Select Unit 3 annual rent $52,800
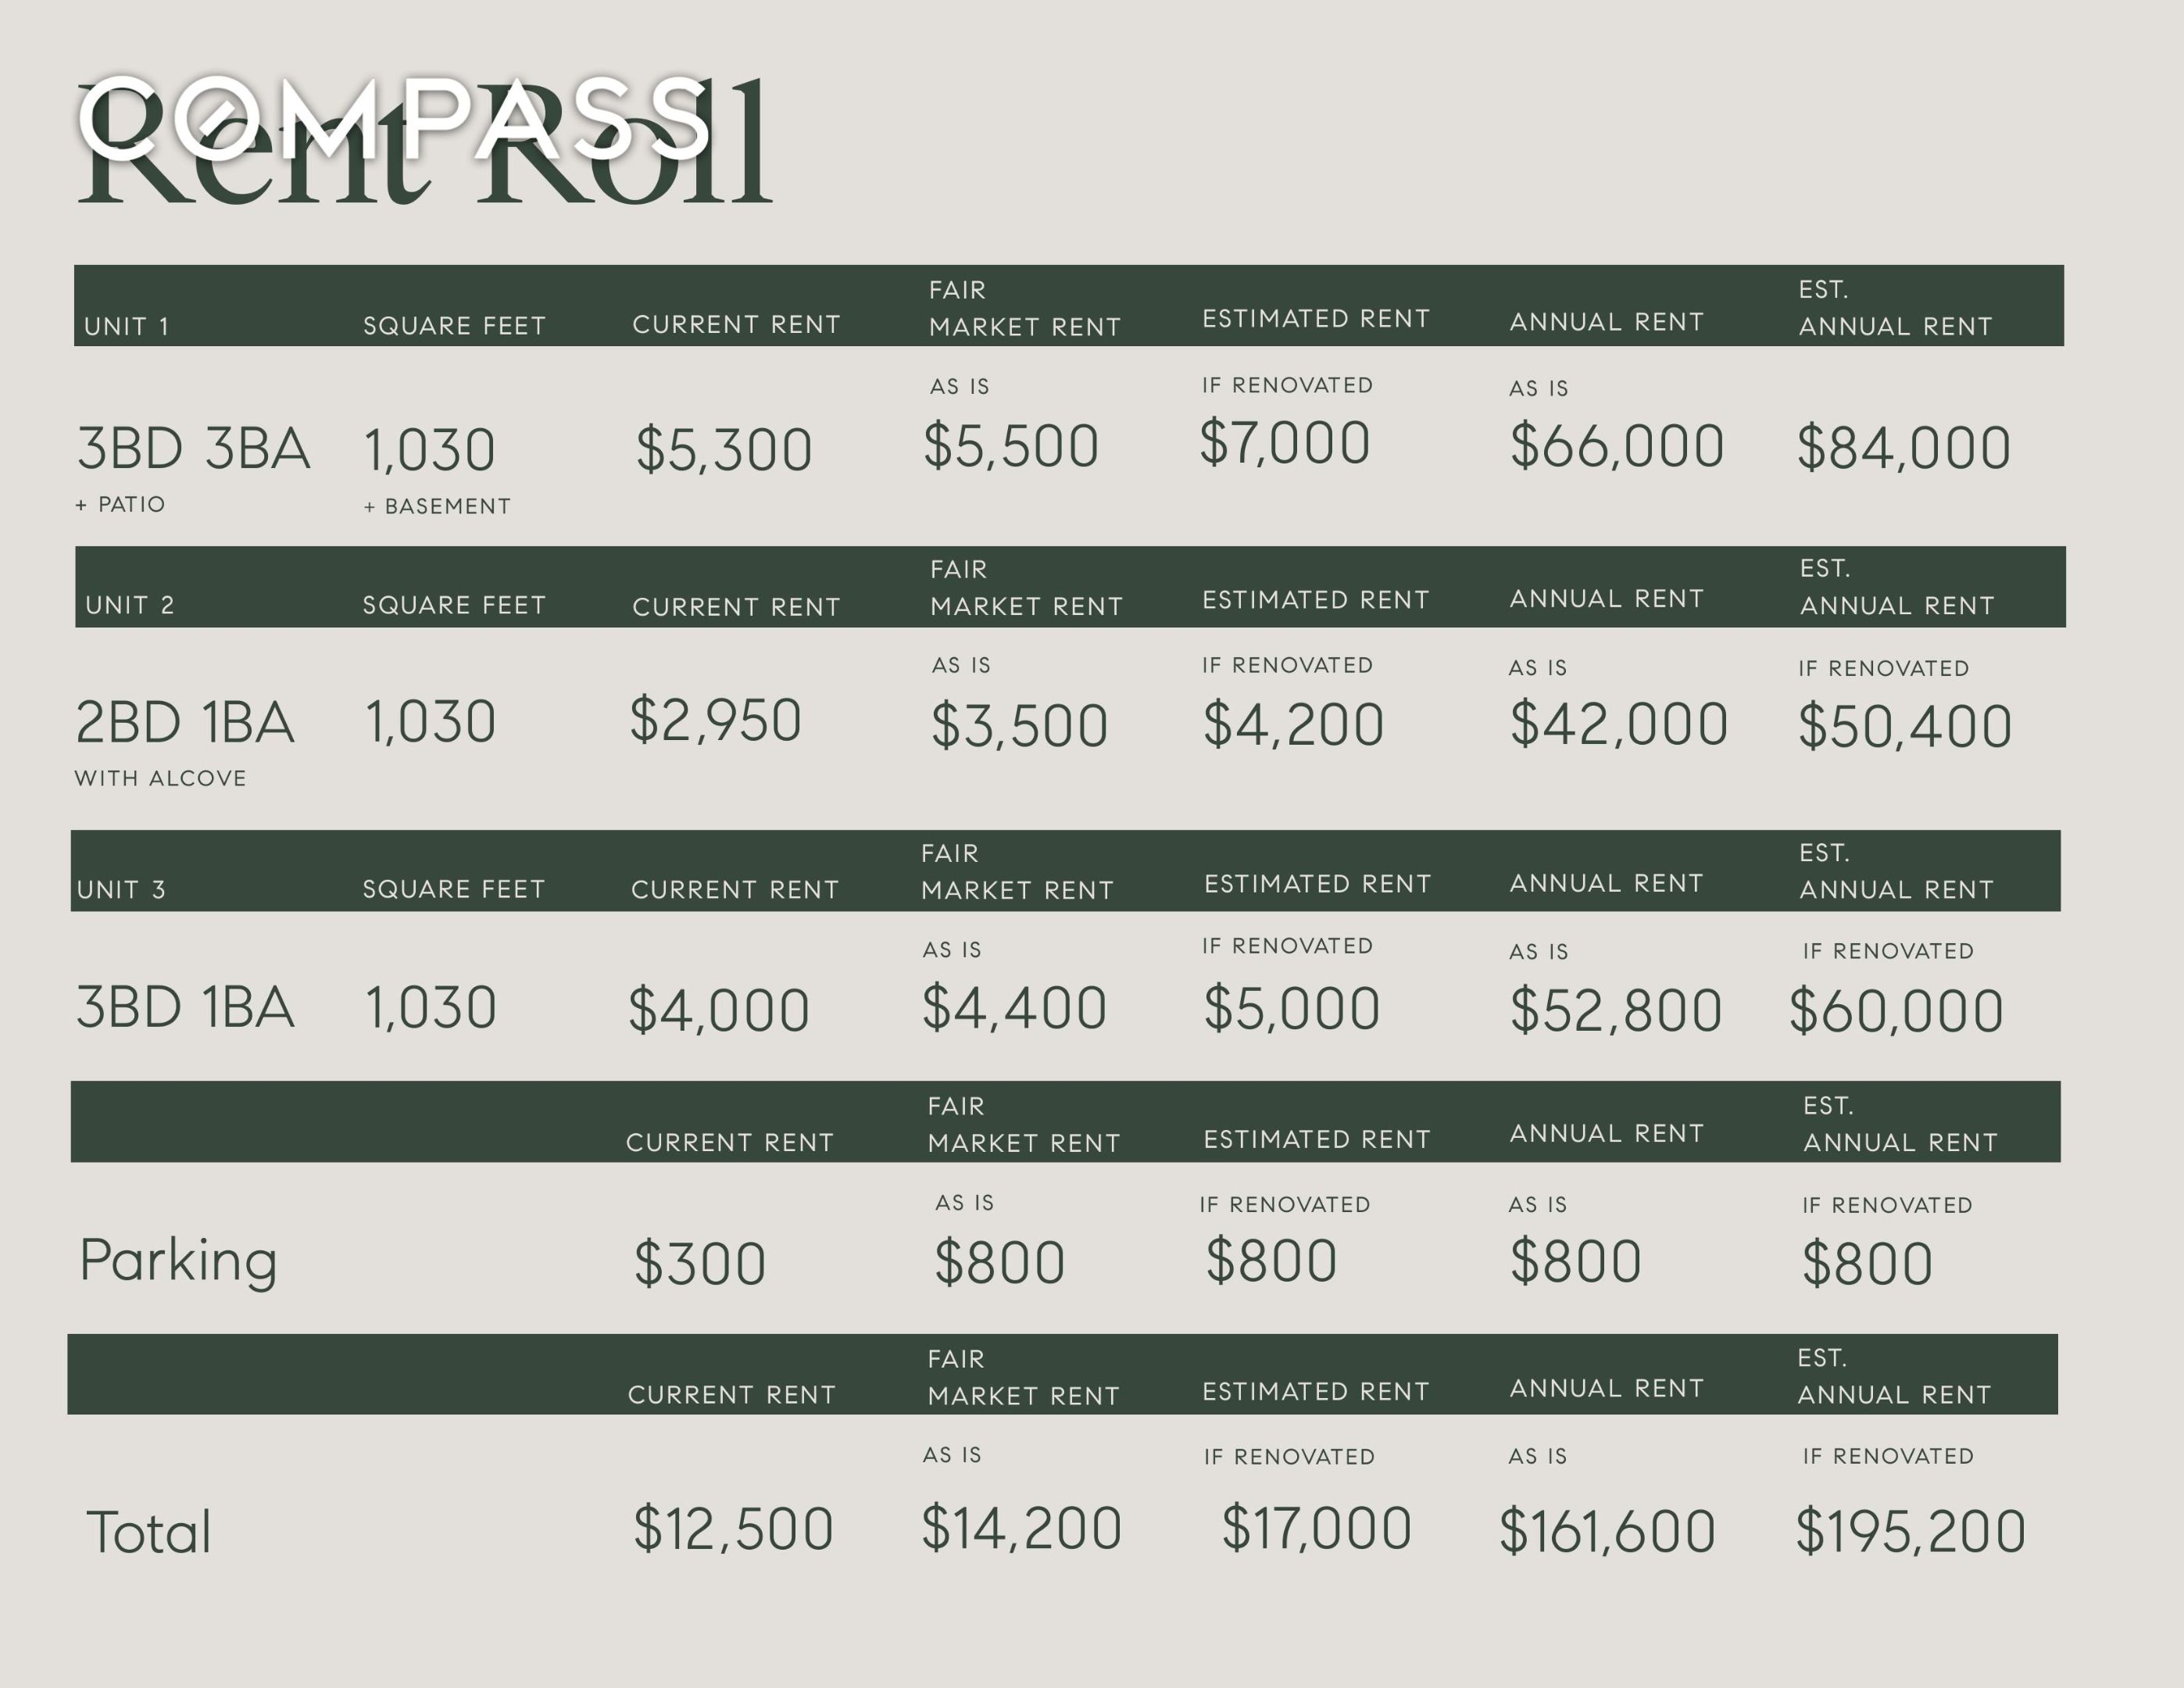 coord(1615,1010)
